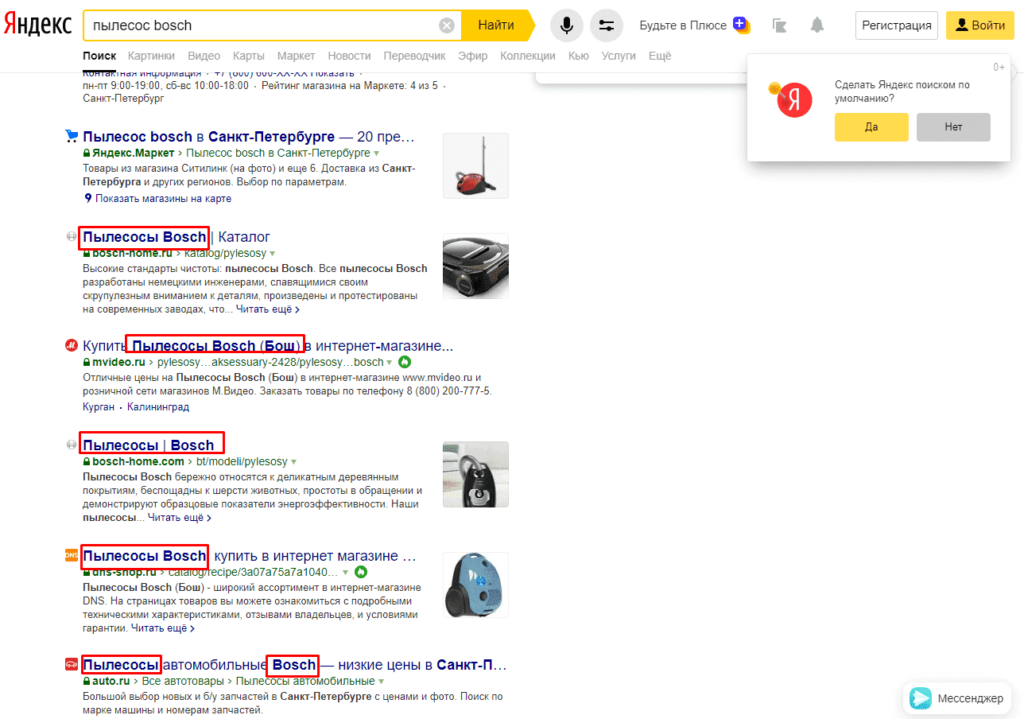Viewport: 1024px width, 719px height.
Task: Open the 'Кью' tab
Action: pos(578,56)
